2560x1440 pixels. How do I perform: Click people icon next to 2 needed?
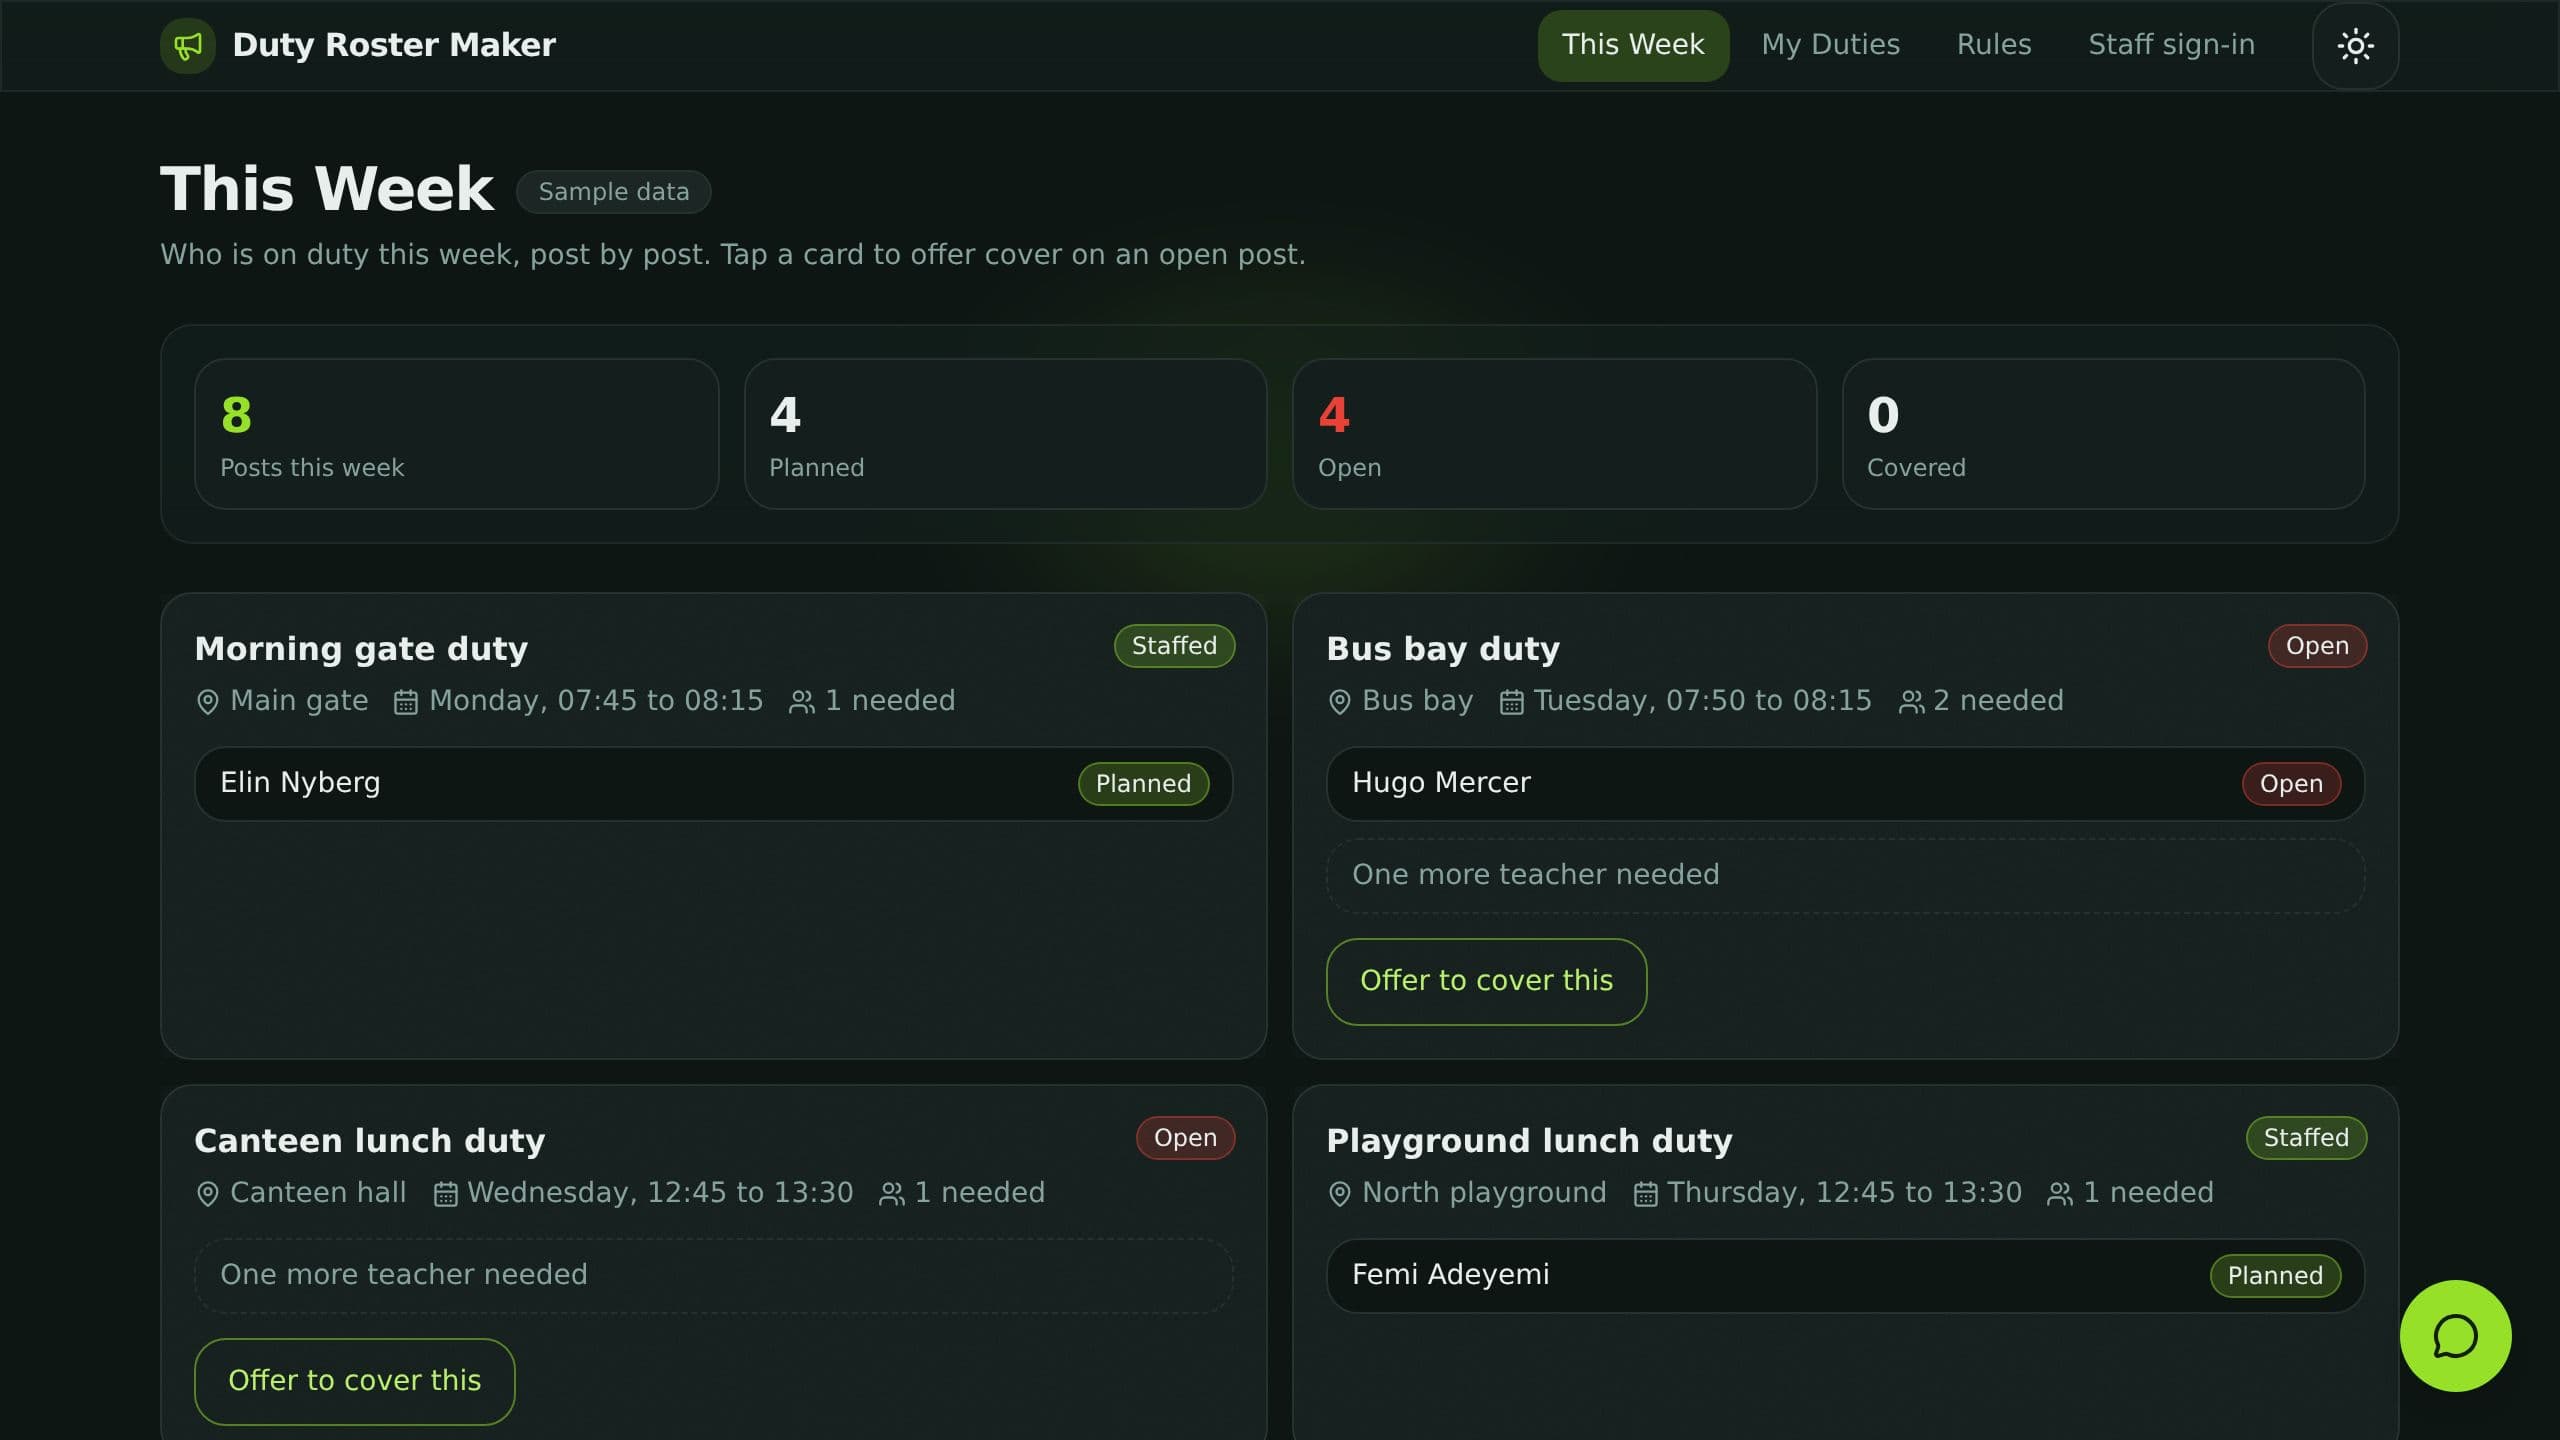(x=1911, y=702)
